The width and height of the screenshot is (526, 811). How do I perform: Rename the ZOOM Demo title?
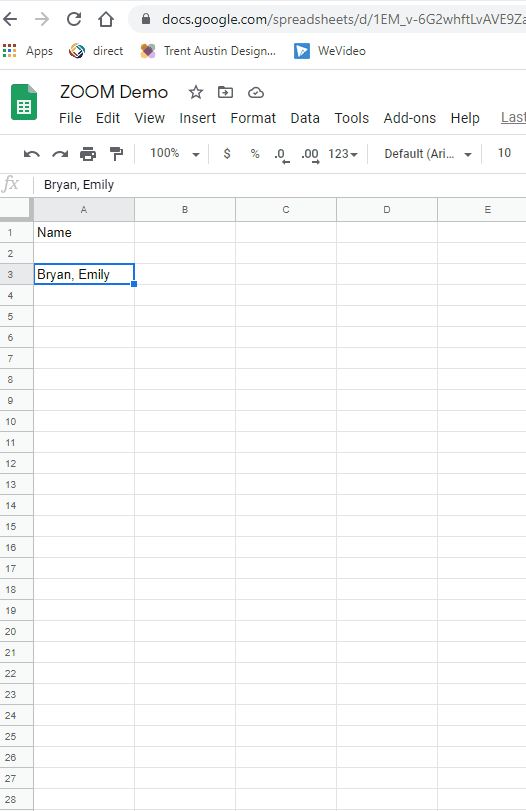click(114, 92)
